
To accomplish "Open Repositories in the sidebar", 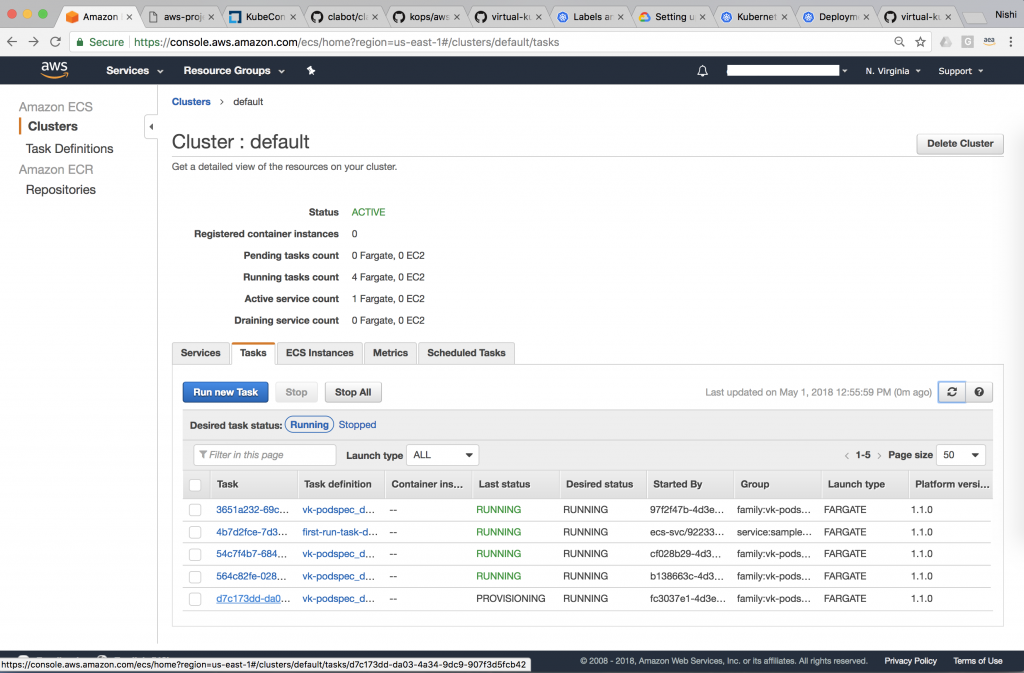I will (61, 190).
